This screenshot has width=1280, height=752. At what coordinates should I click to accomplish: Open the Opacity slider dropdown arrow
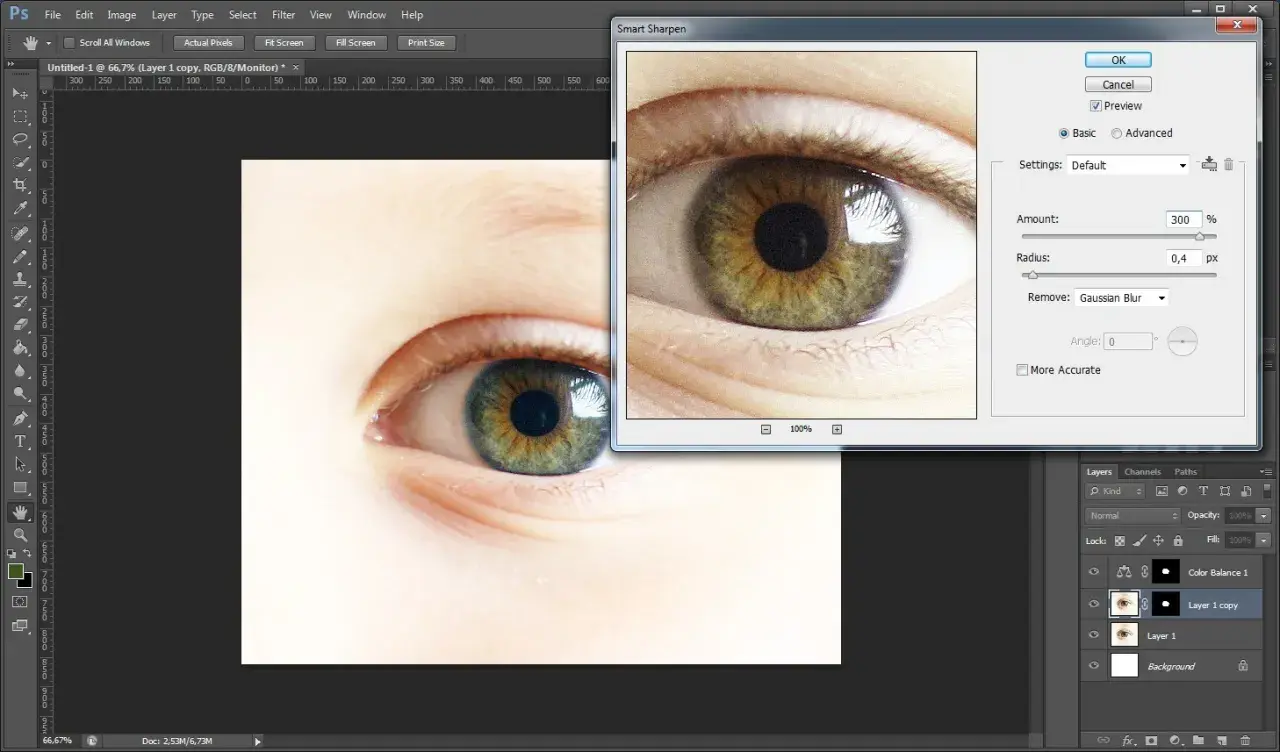(1263, 516)
